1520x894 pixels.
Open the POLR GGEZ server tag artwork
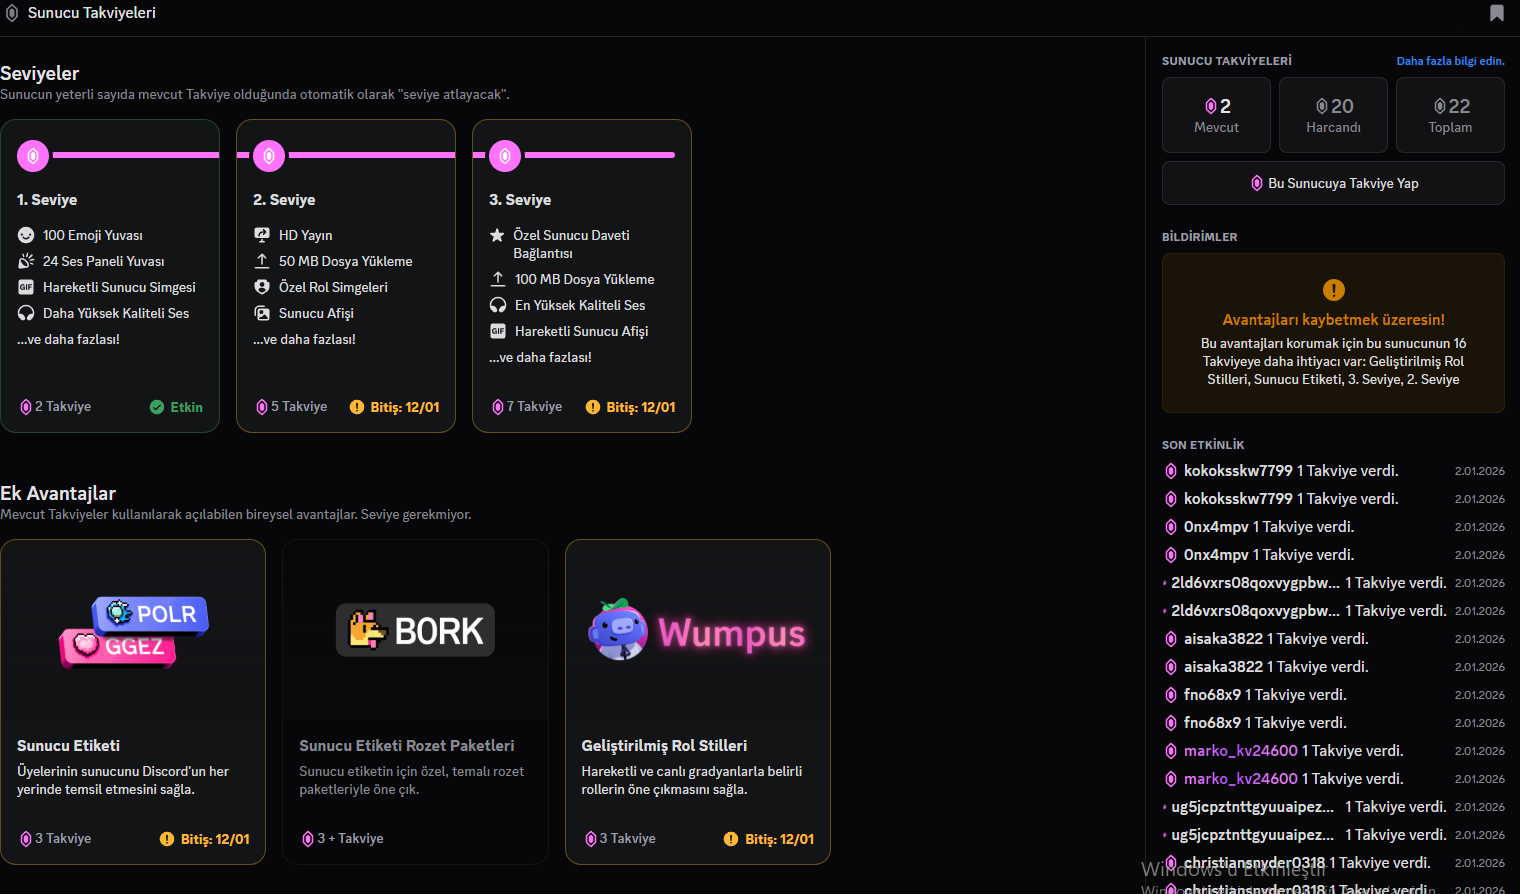point(134,631)
